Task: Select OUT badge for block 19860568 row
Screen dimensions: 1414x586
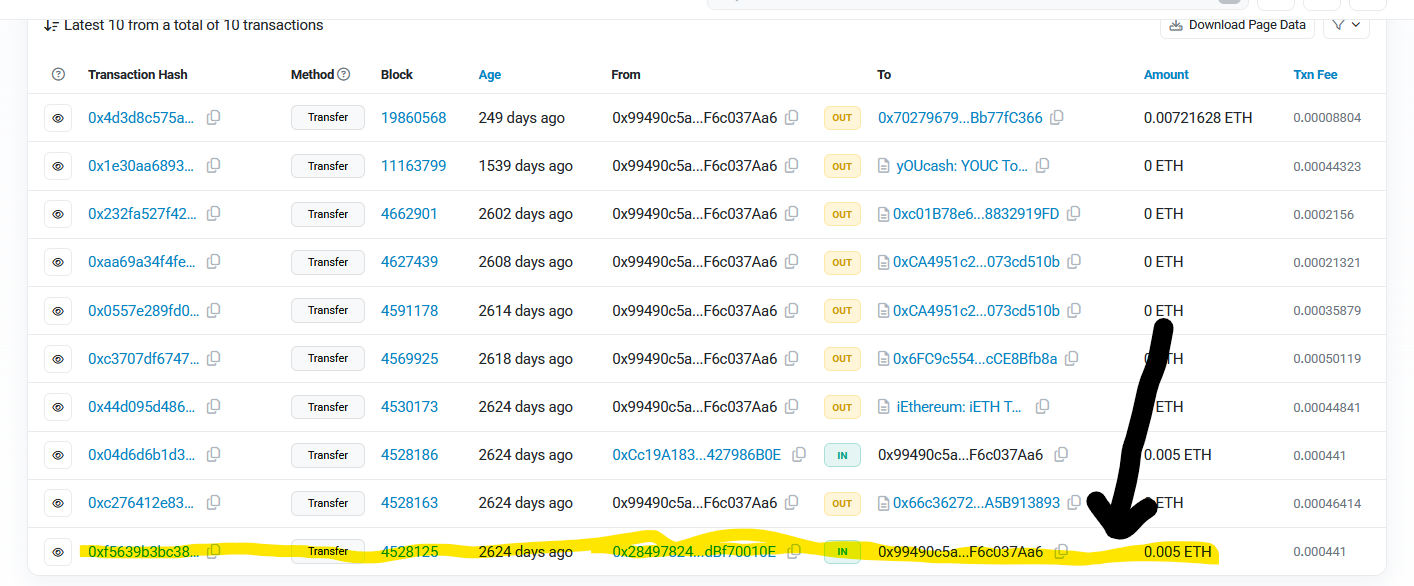Action: pos(842,118)
